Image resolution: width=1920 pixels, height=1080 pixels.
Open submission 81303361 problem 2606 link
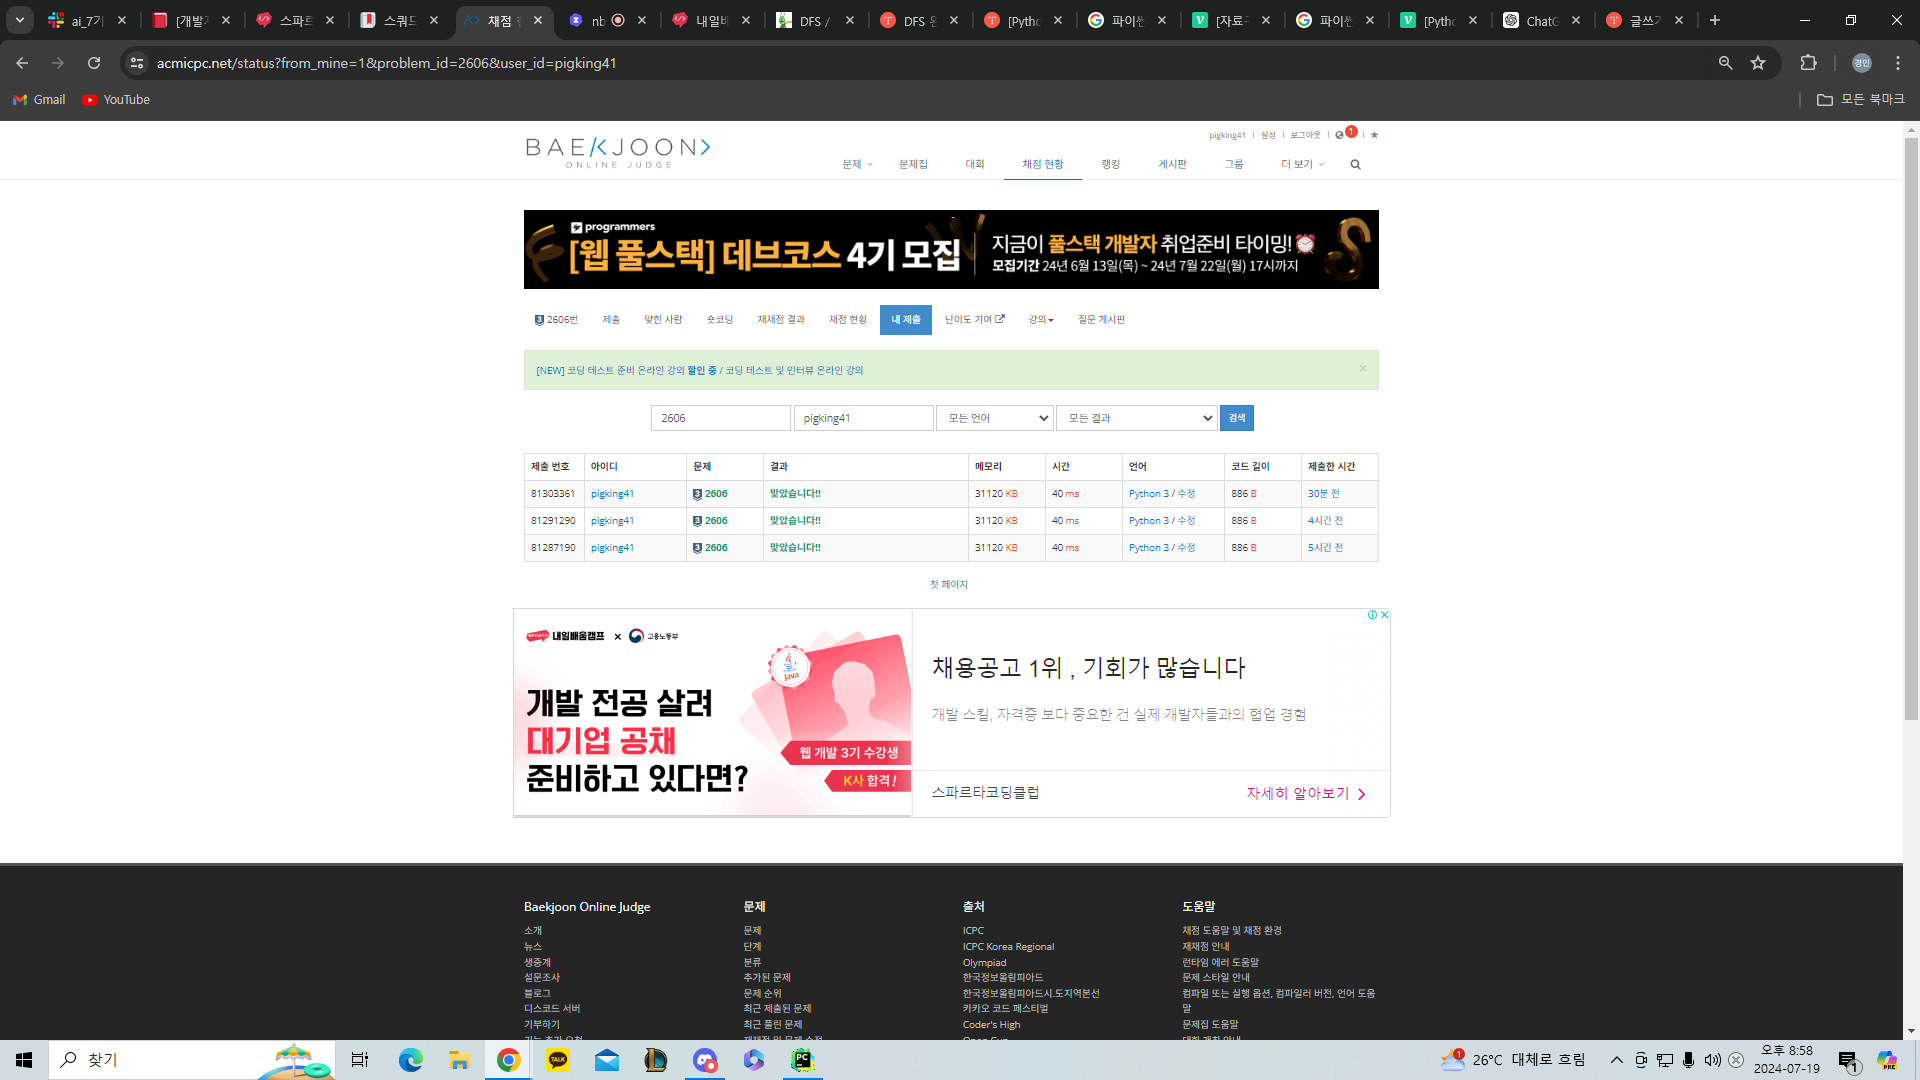[715, 494]
